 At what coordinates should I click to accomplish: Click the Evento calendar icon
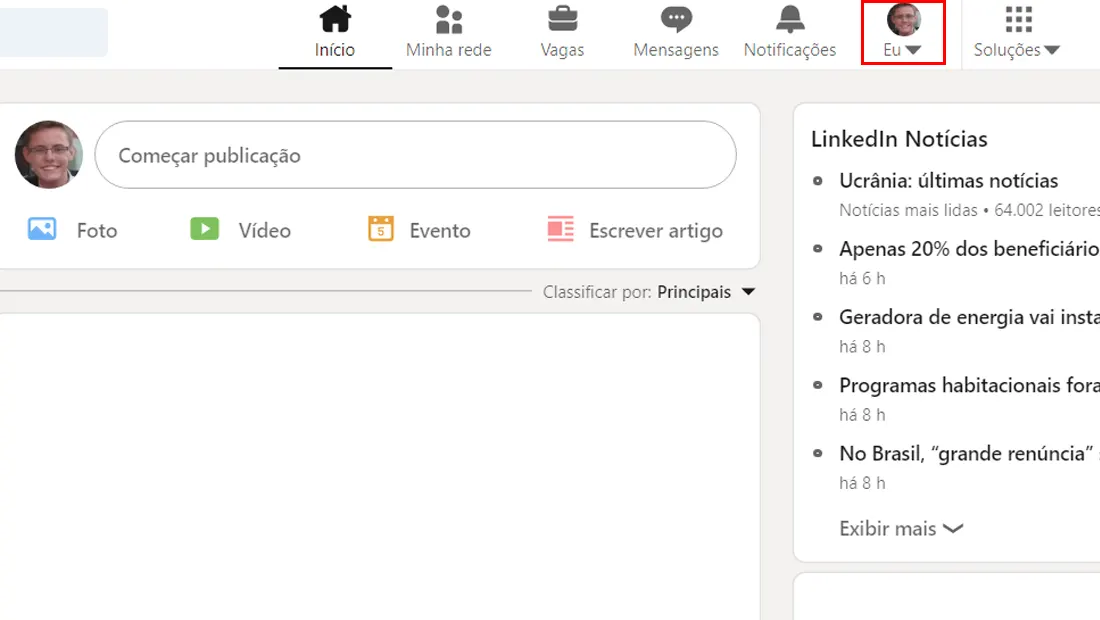click(x=381, y=229)
